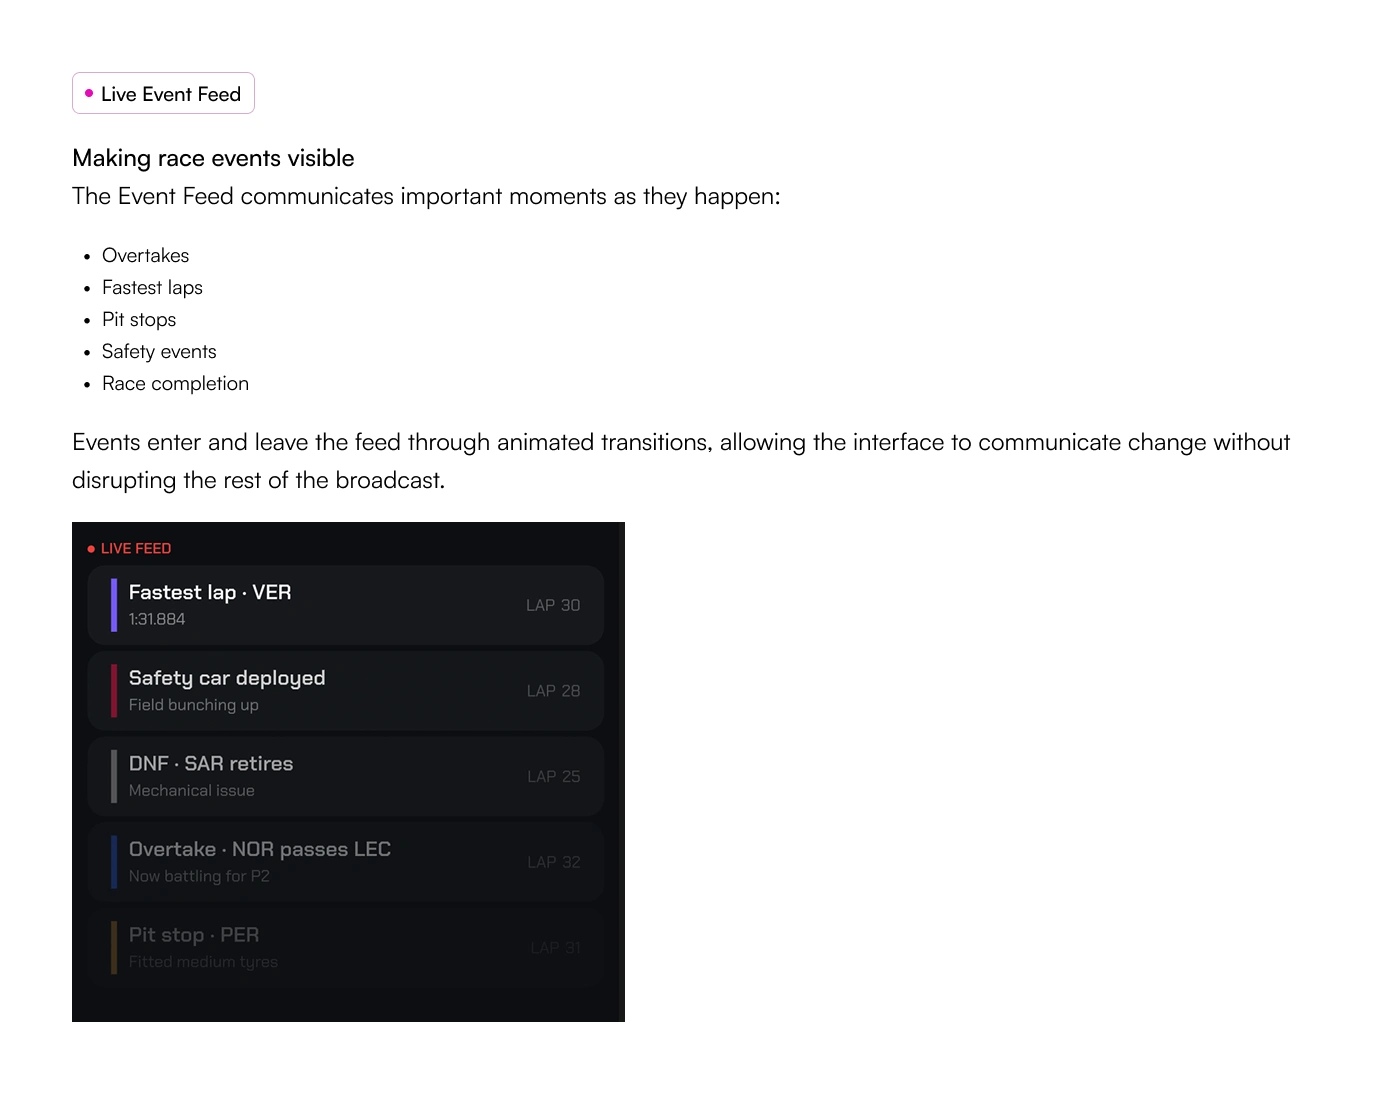Image resolution: width=1400 pixels, height=1094 pixels.
Task: Open the Safety car deployed event card
Action: click(x=346, y=691)
